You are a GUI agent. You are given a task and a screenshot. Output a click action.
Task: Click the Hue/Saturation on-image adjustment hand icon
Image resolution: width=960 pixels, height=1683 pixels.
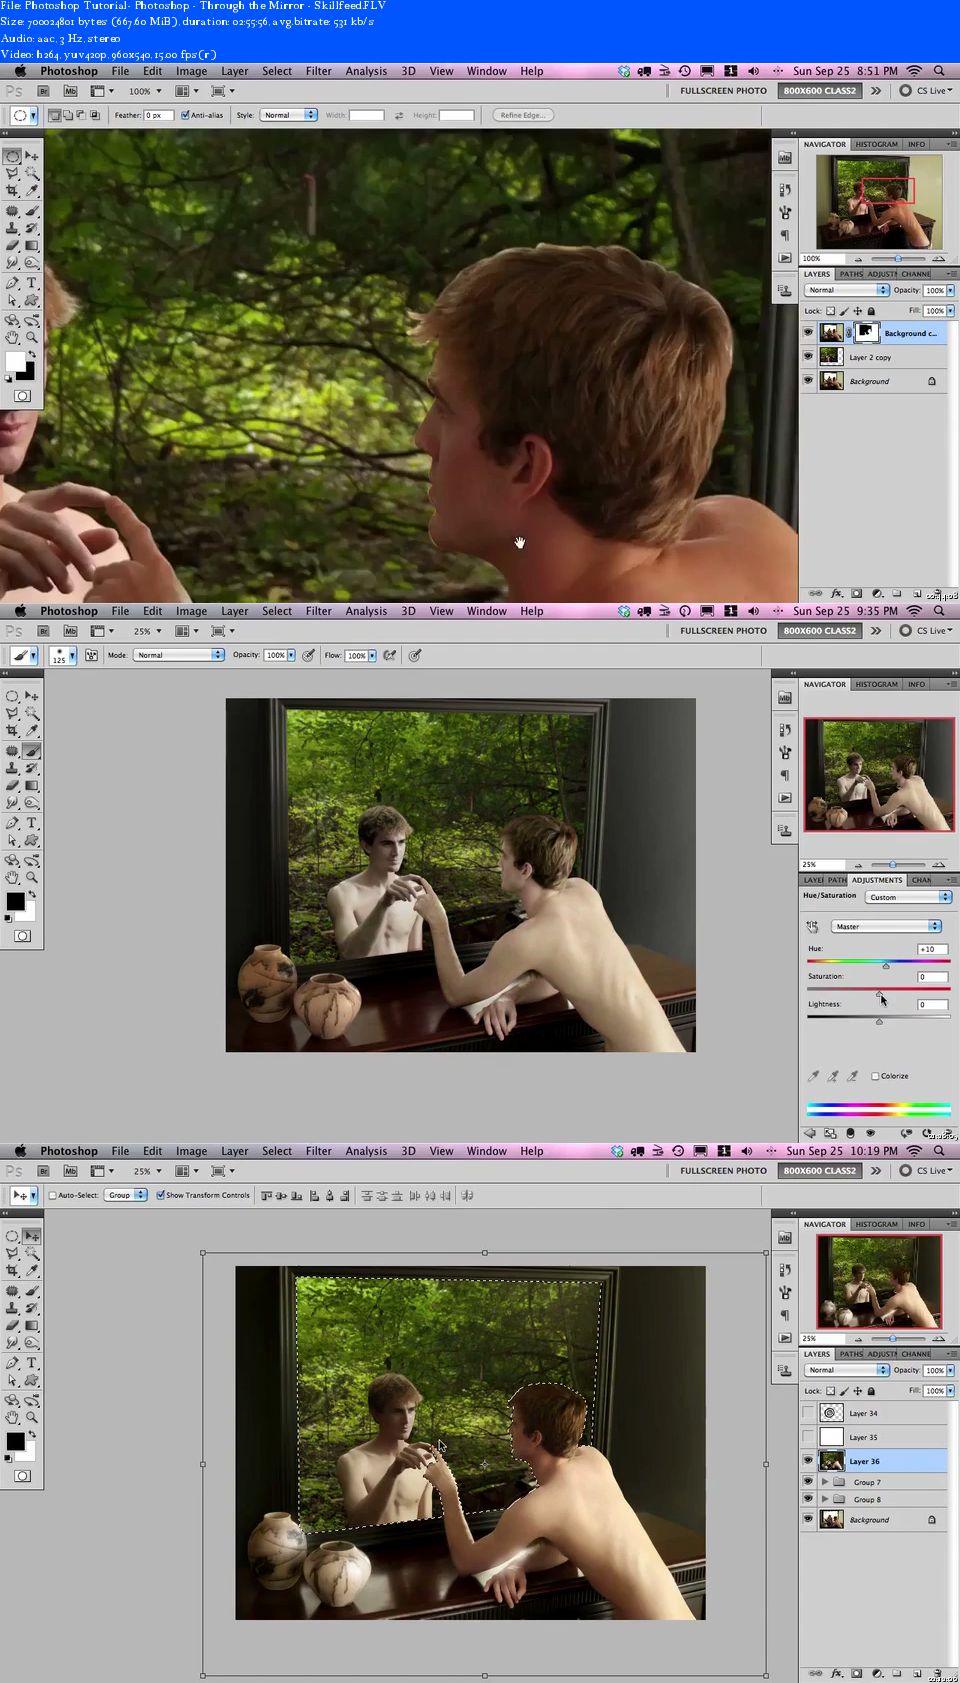(x=812, y=926)
